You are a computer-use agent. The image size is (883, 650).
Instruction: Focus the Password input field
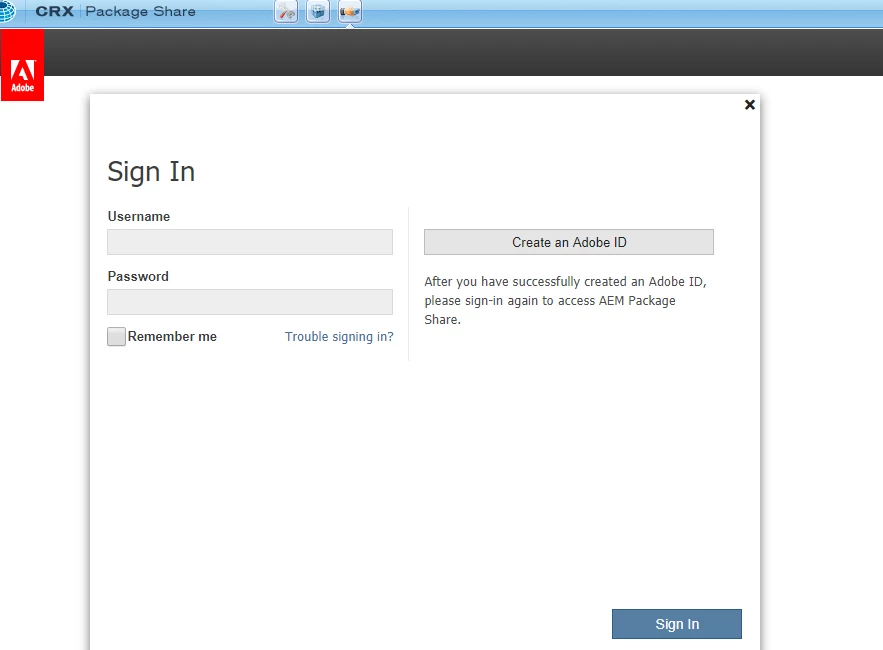point(250,302)
